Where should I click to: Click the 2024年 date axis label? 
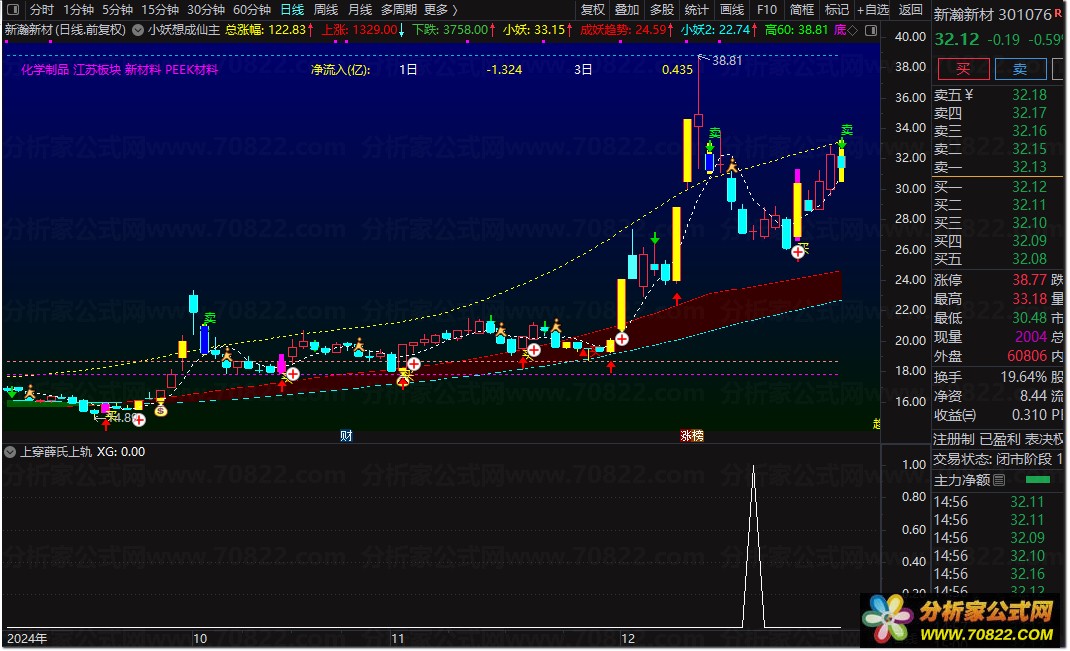pos(27,639)
